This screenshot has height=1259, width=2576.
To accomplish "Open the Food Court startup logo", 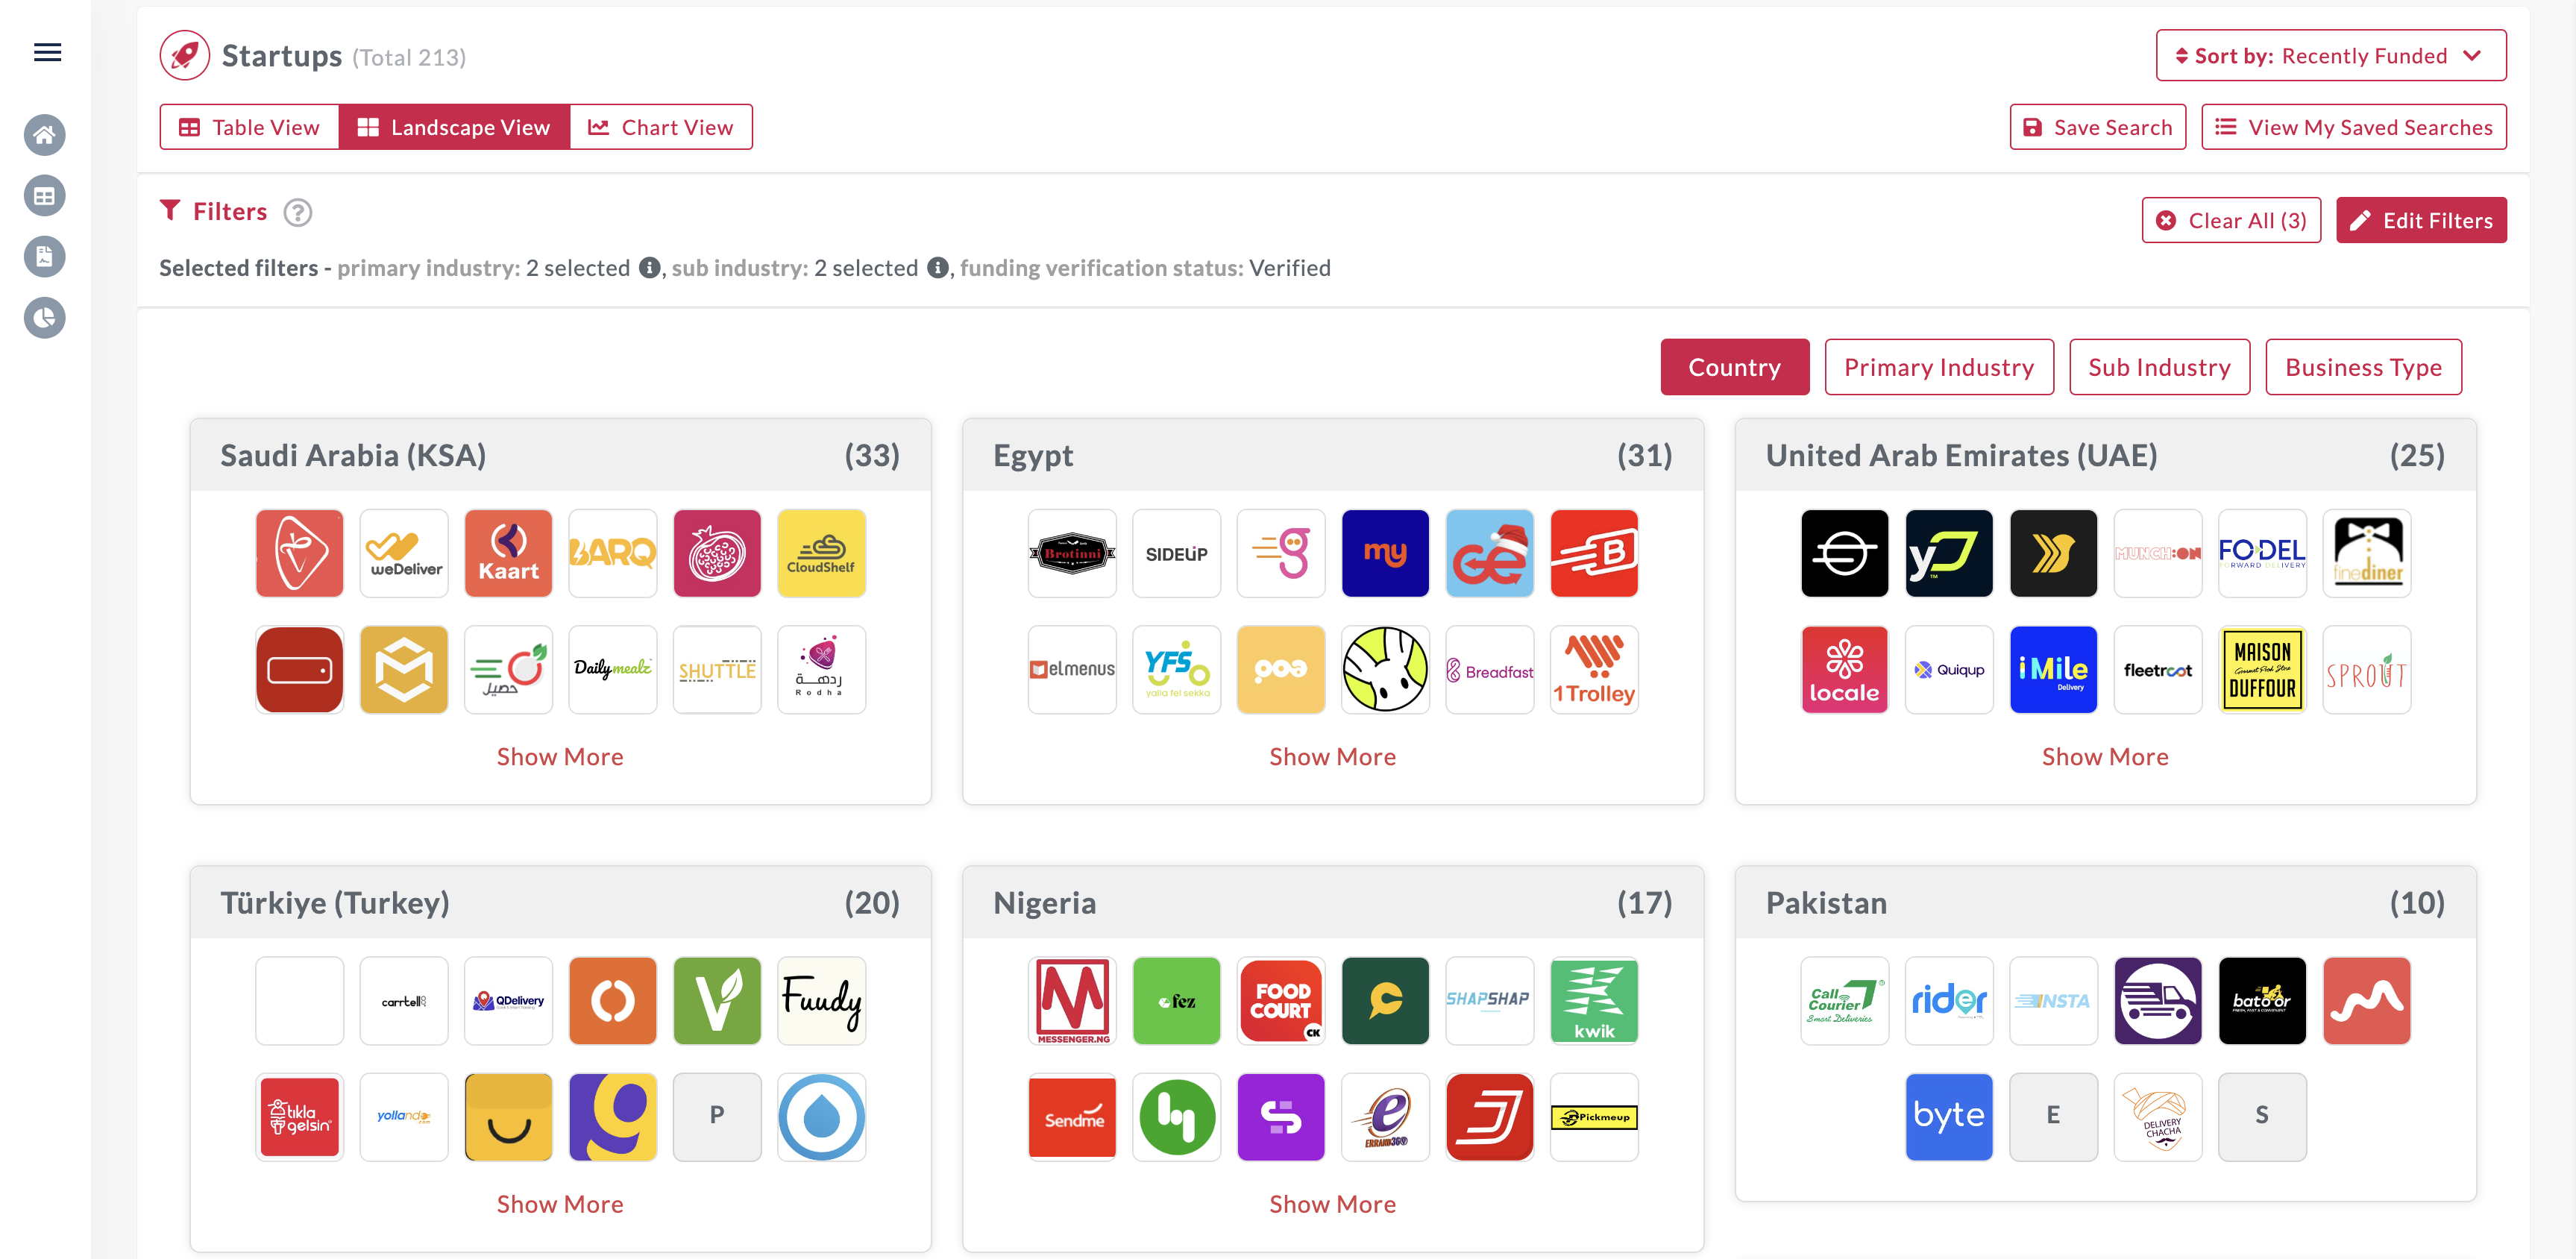I will pos(1281,1001).
